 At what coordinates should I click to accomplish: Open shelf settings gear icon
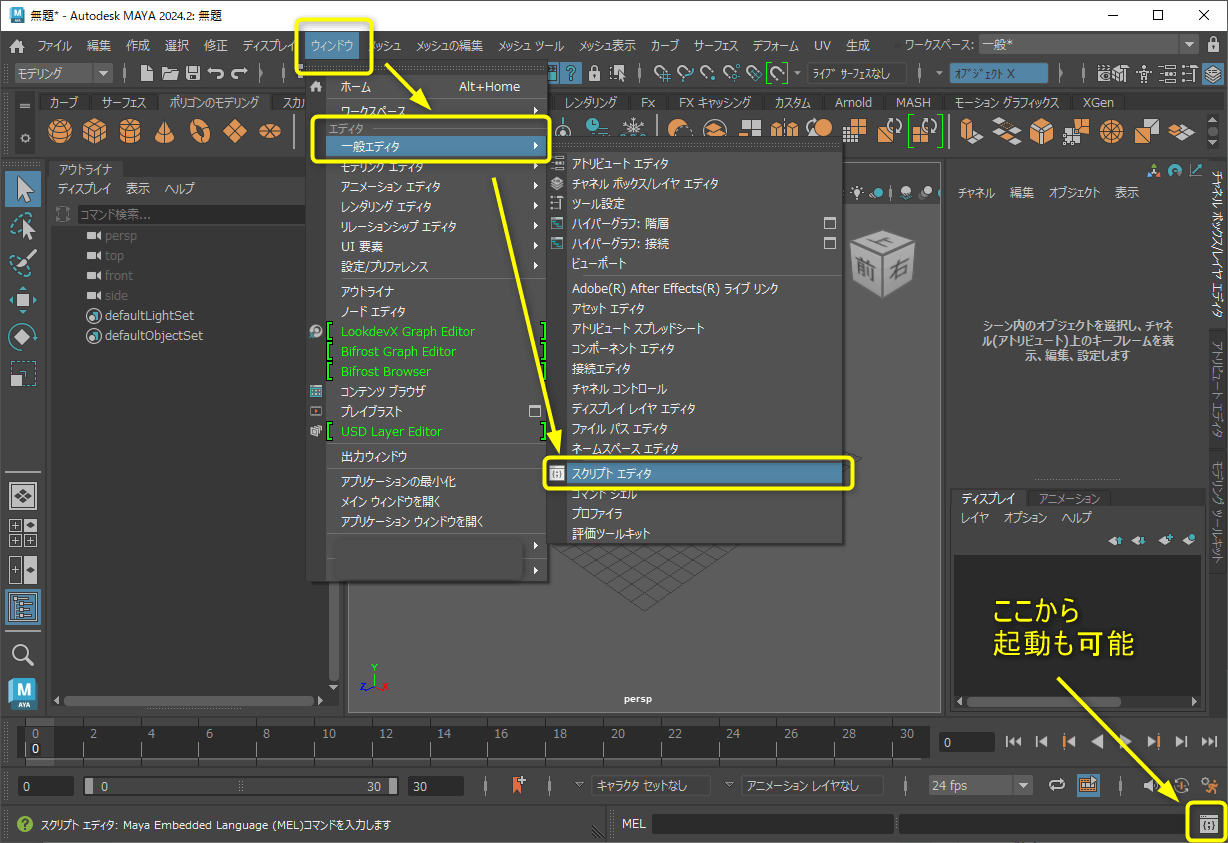pos(26,139)
